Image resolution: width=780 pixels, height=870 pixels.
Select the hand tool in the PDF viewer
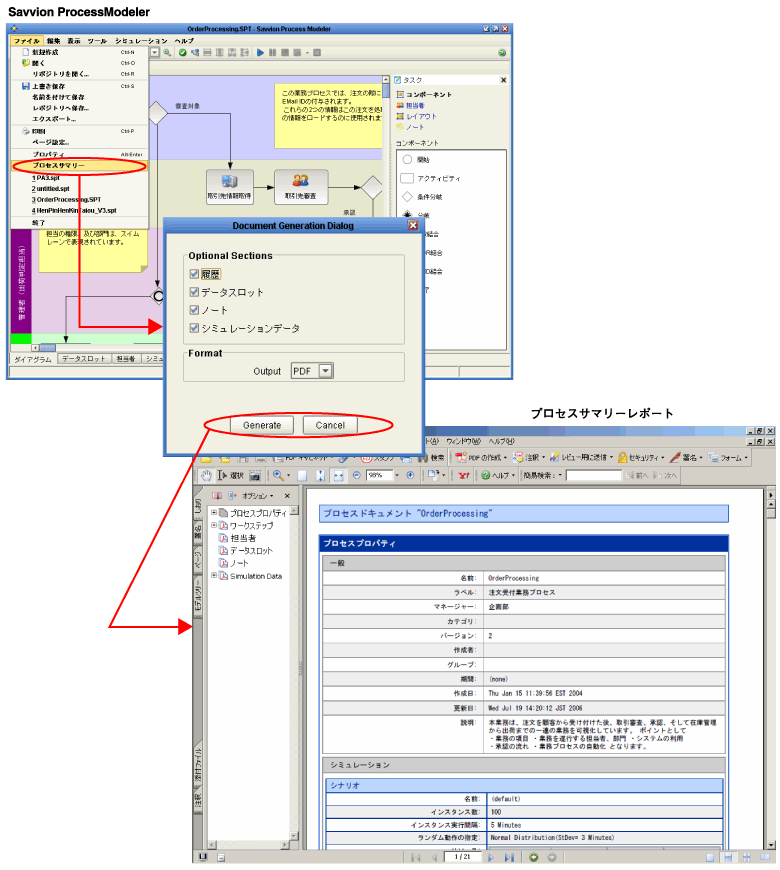pyautogui.click(x=206, y=476)
